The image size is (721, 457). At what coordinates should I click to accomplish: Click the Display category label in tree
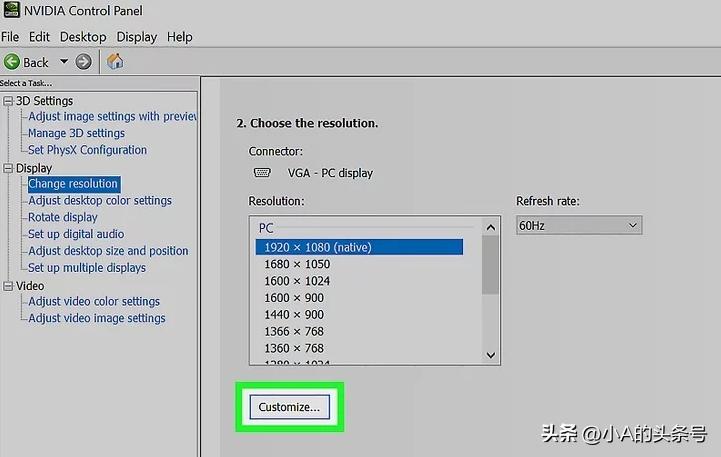click(34, 168)
